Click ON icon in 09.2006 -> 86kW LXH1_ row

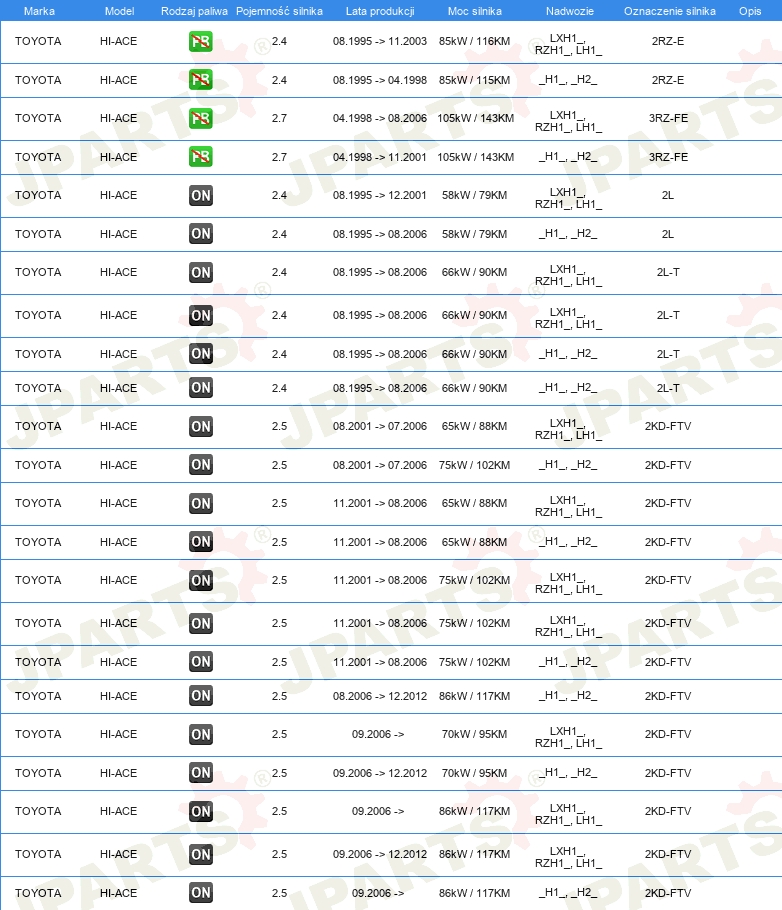[x=200, y=811]
